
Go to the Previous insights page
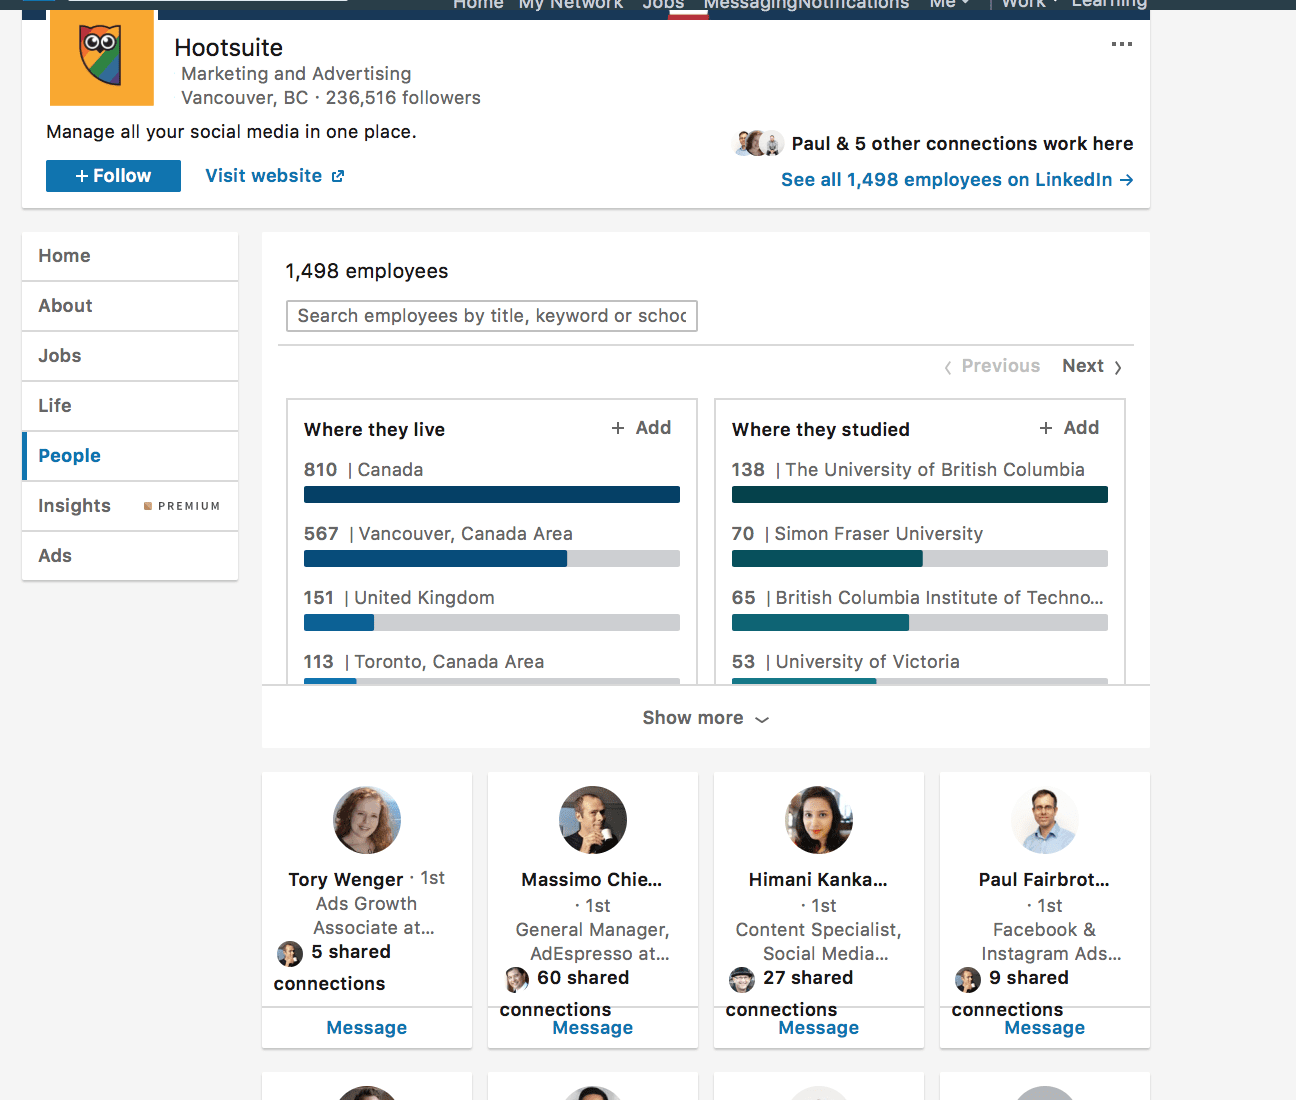click(992, 366)
